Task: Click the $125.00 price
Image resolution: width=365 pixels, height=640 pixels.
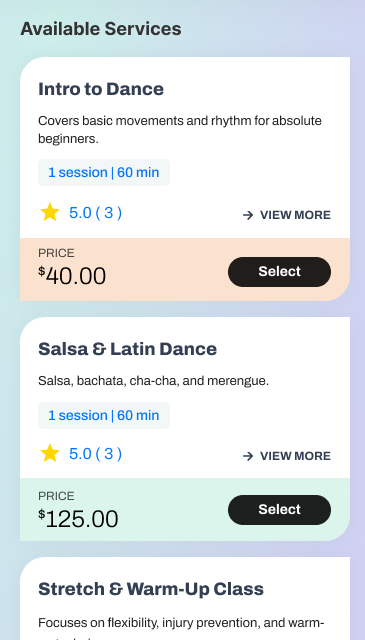Action: pos(78,519)
